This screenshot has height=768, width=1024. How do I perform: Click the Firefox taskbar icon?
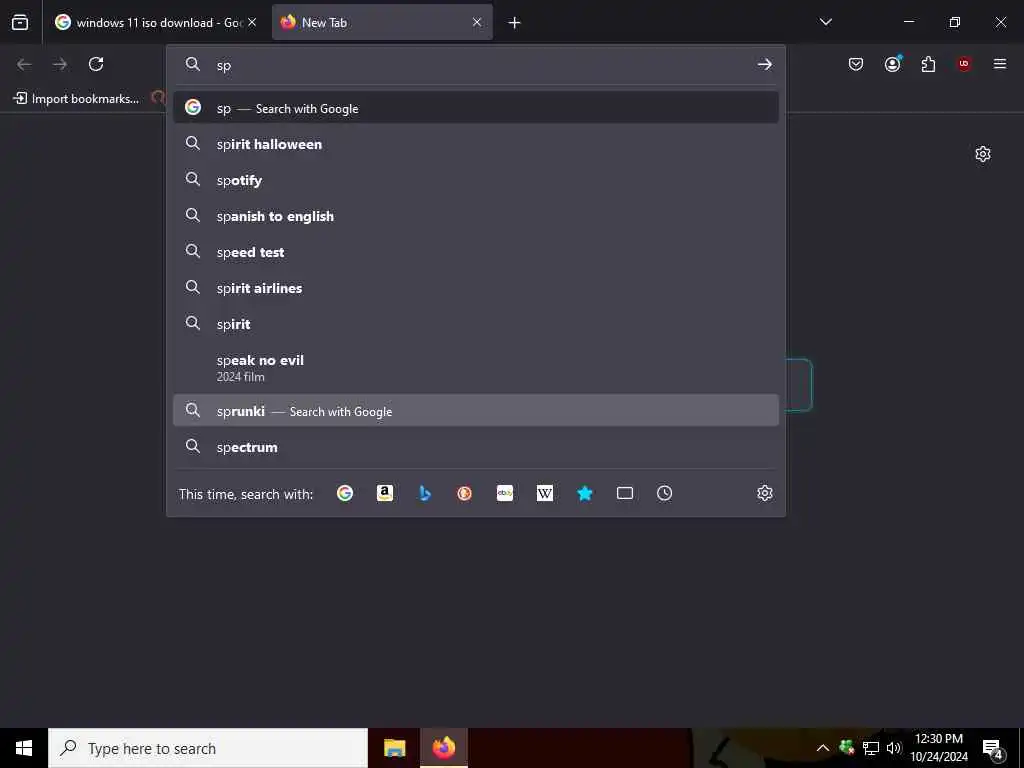(x=443, y=748)
